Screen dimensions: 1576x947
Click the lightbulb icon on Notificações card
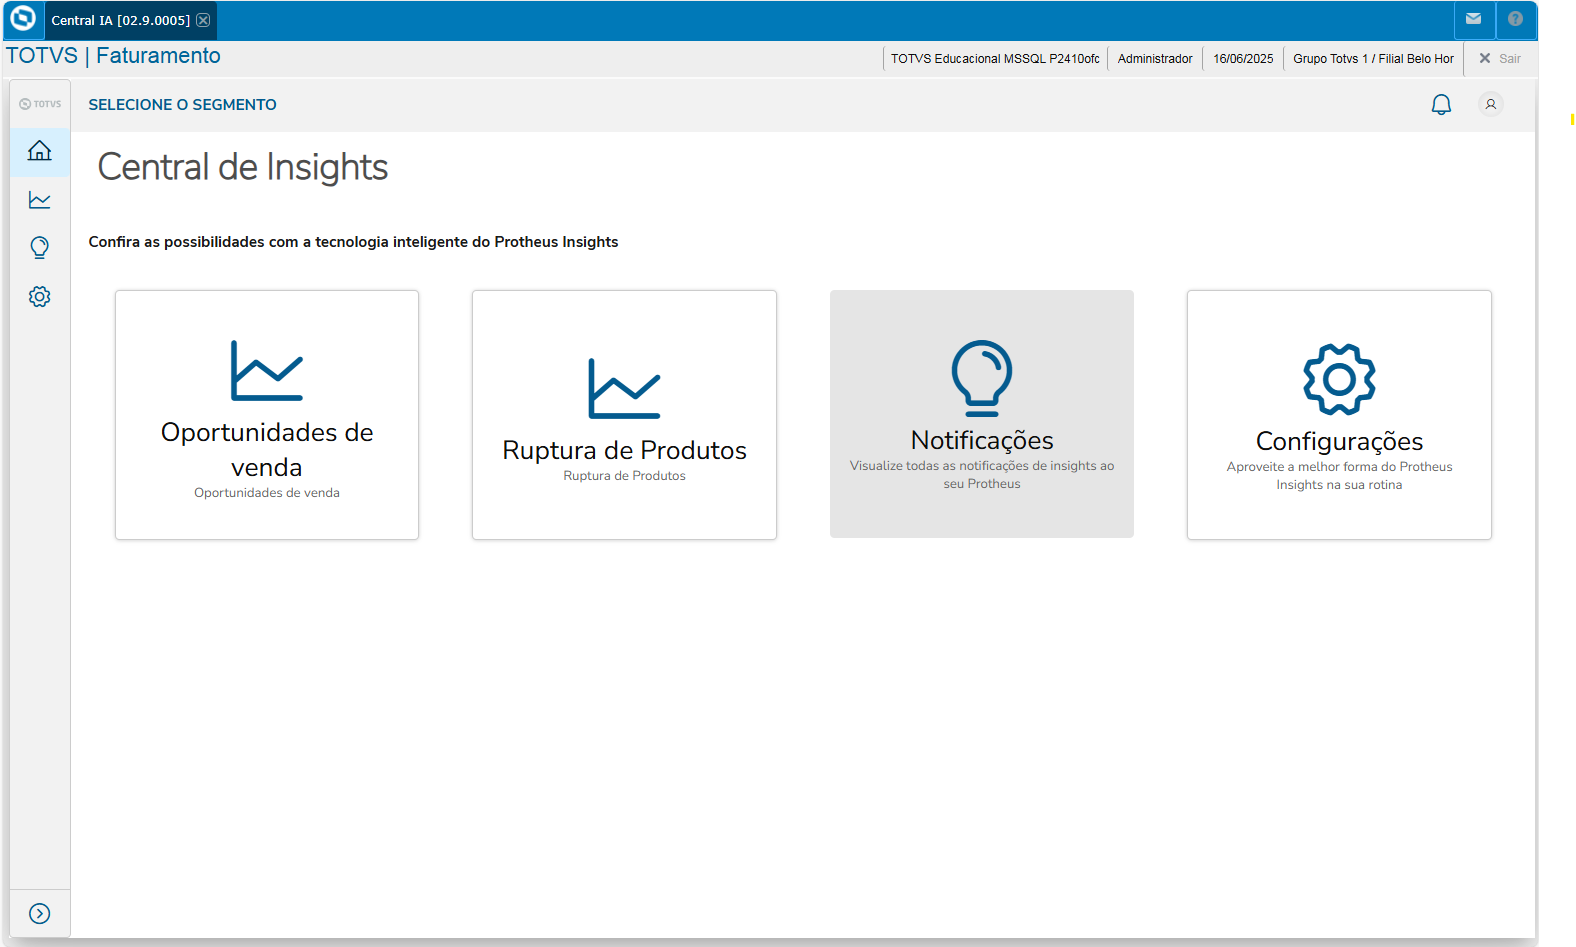pyautogui.click(x=982, y=378)
